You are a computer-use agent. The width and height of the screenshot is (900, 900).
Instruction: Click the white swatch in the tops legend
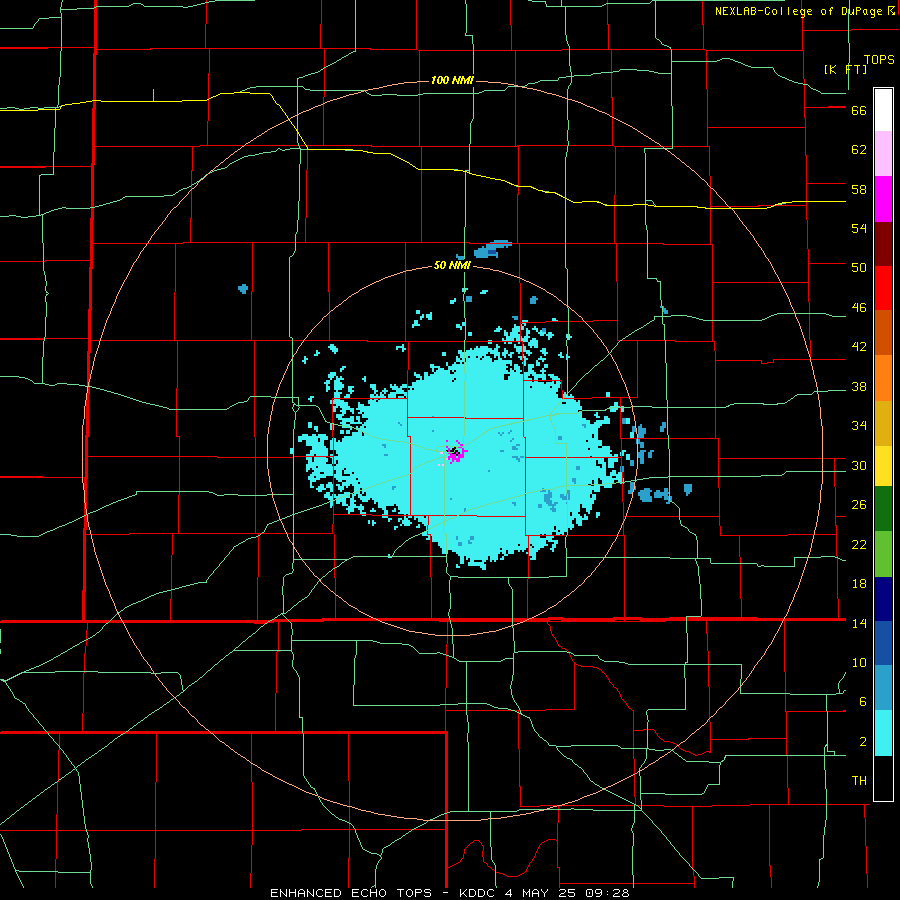coord(883,110)
